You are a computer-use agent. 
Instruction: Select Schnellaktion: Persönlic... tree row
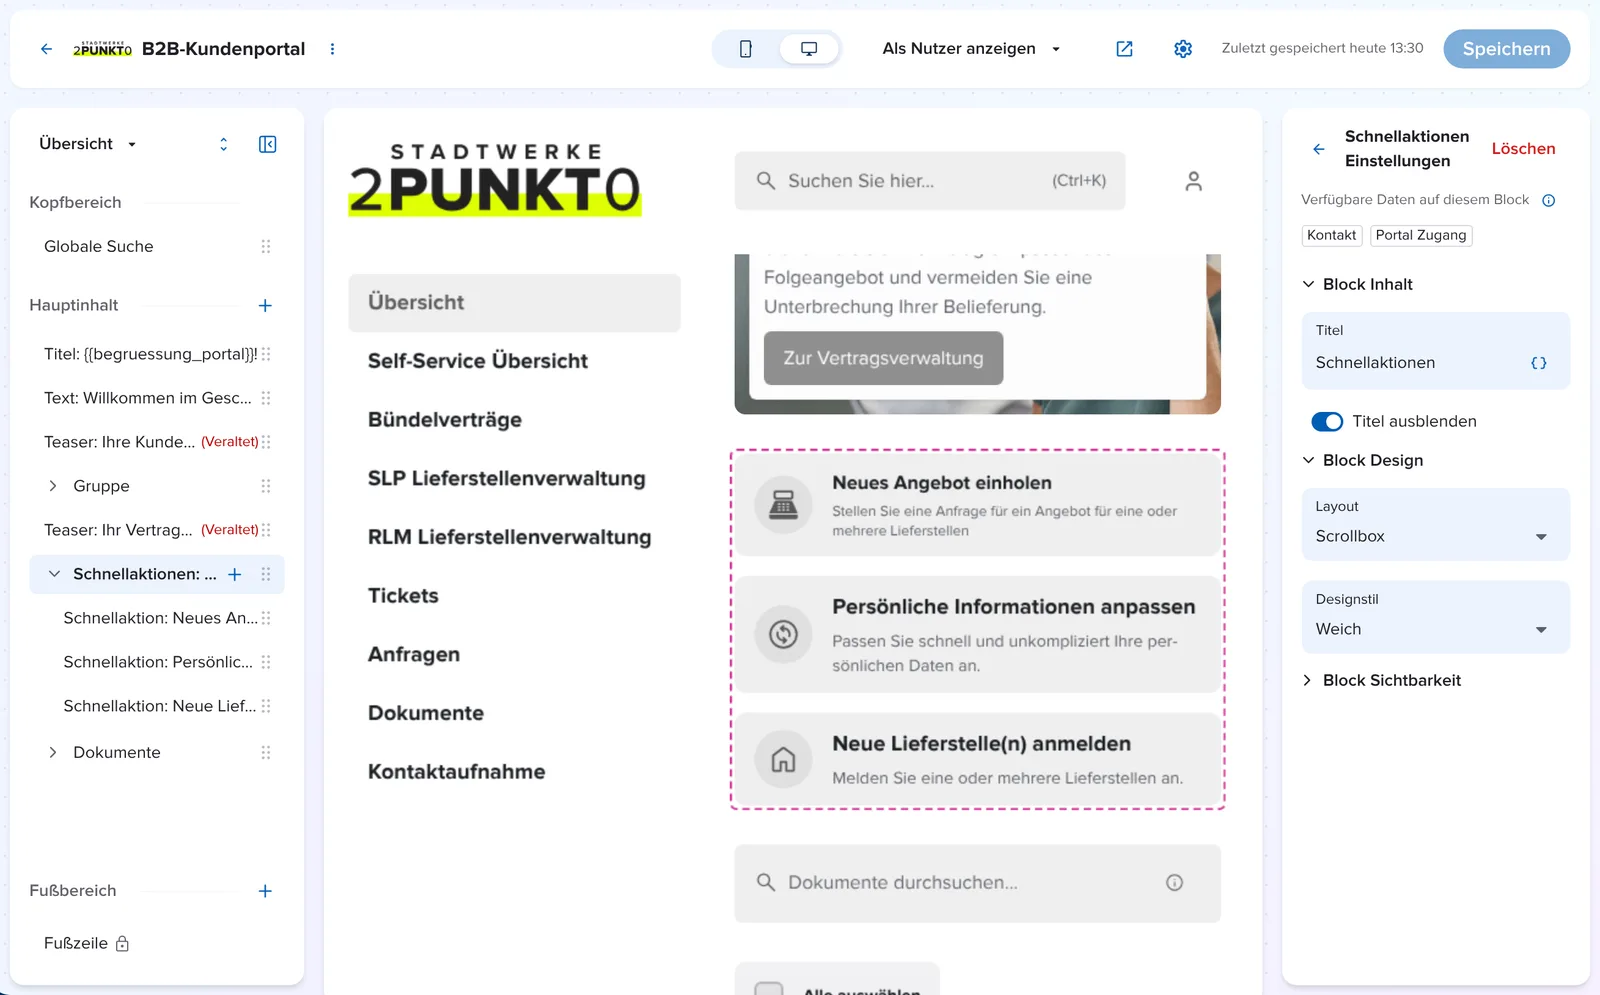coord(157,662)
